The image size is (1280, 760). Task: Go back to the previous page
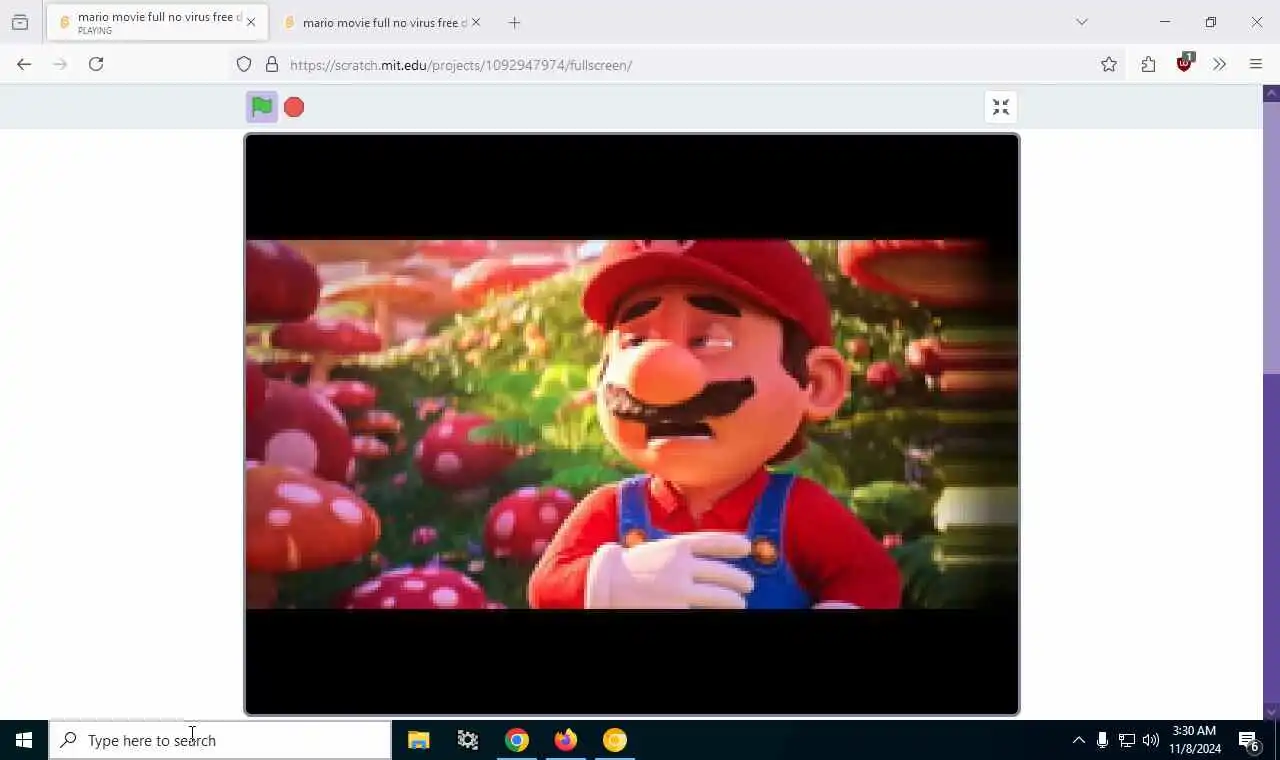click(24, 64)
